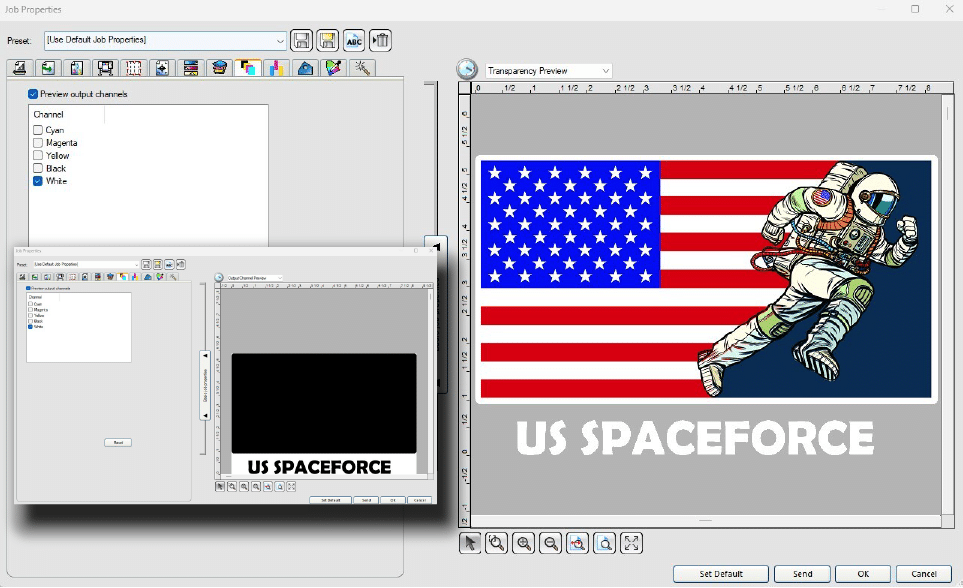Close the Job Properties window

pyautogui.click(x=949, y=9)
